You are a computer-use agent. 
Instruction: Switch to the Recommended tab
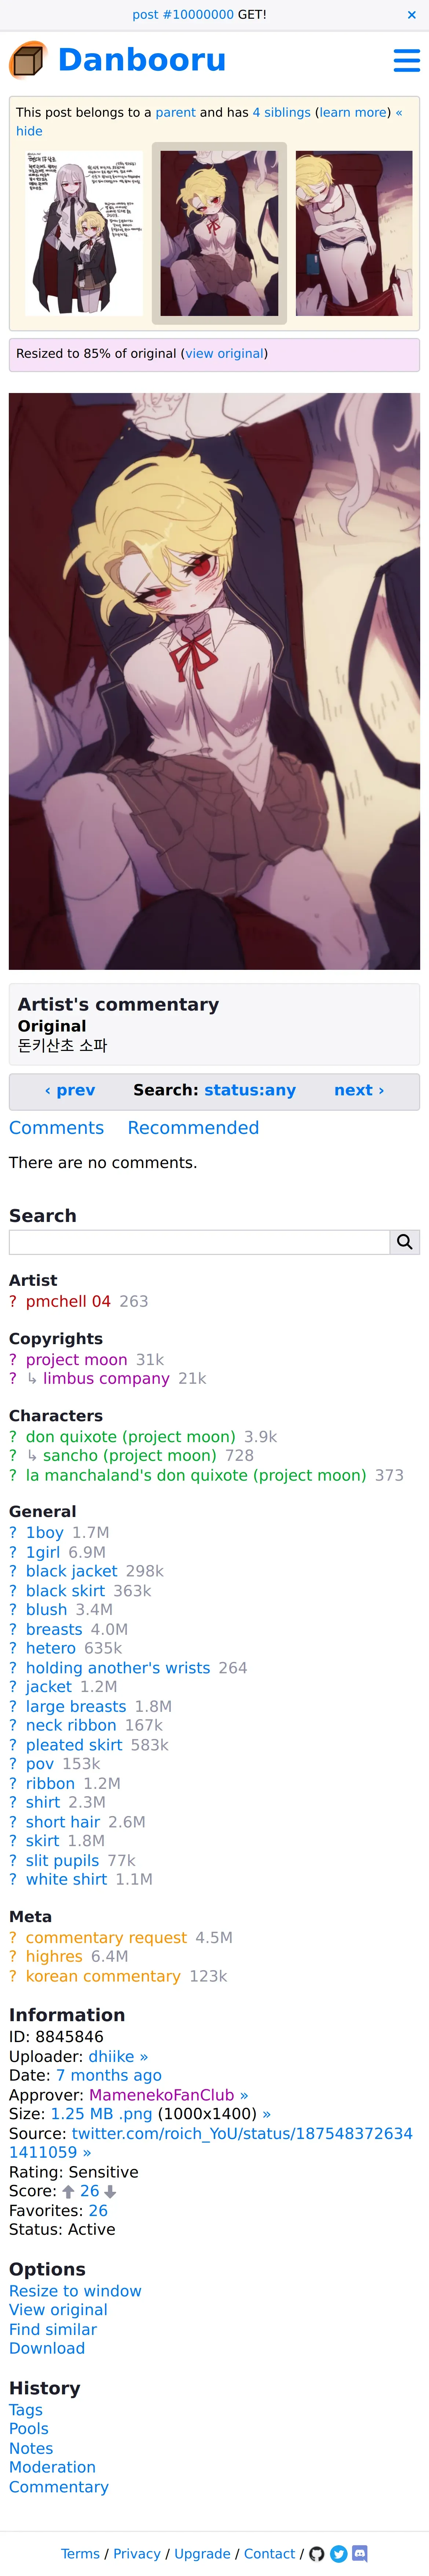pos(193,1127)
